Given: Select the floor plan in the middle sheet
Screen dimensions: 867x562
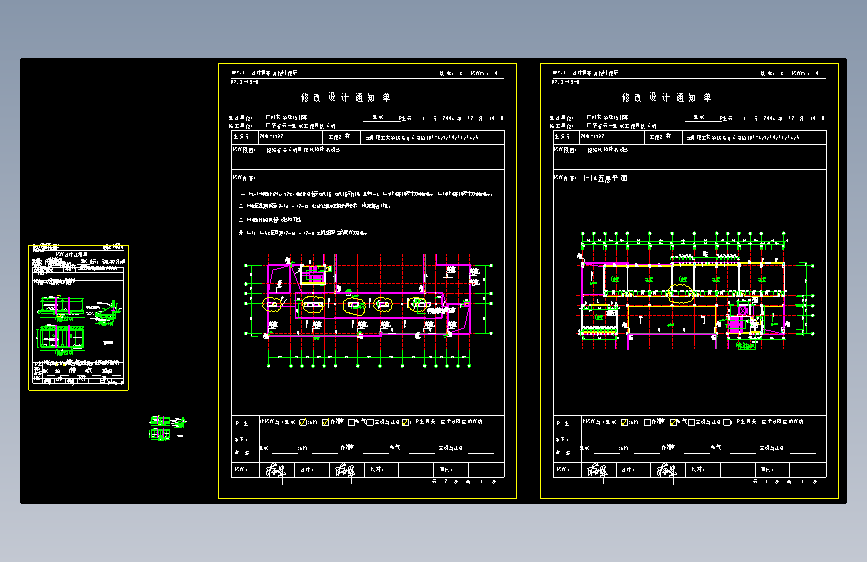Looking at the screenshot, I should tap(368, 311).
